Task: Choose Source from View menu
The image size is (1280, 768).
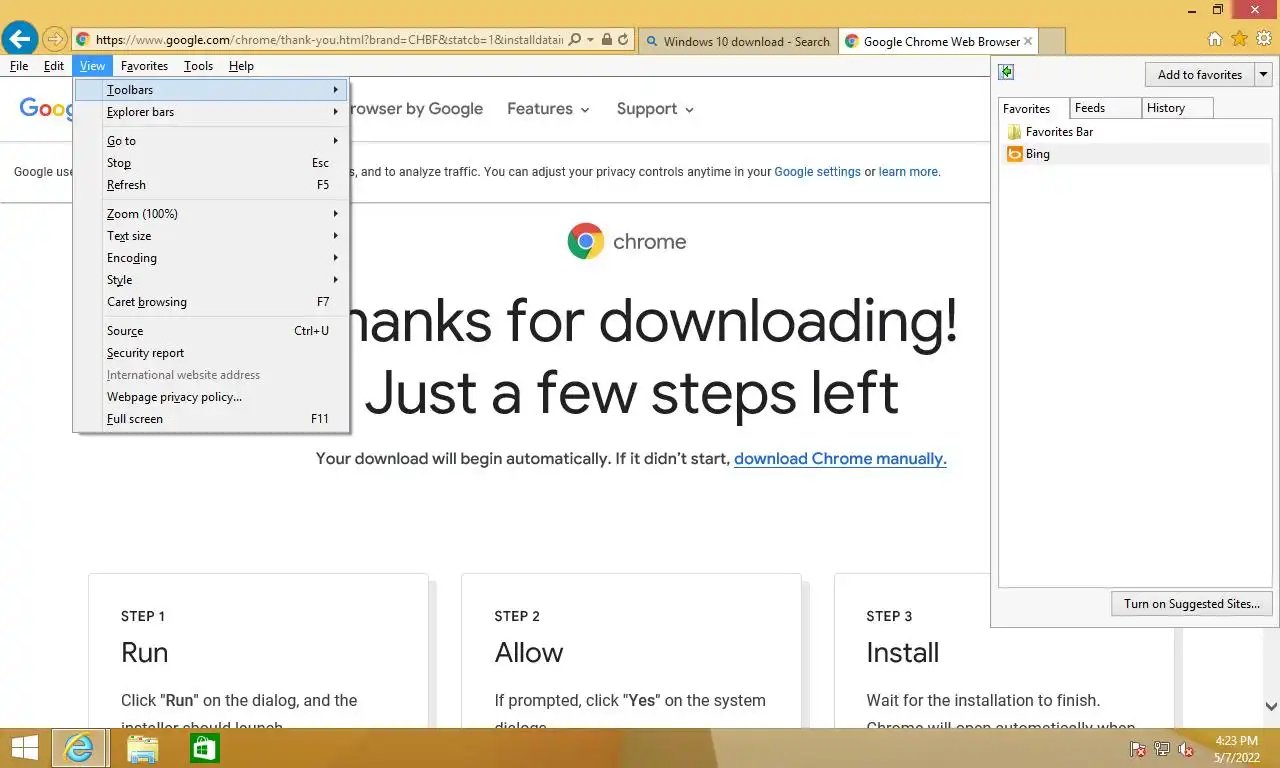Action: pos(212,331)
